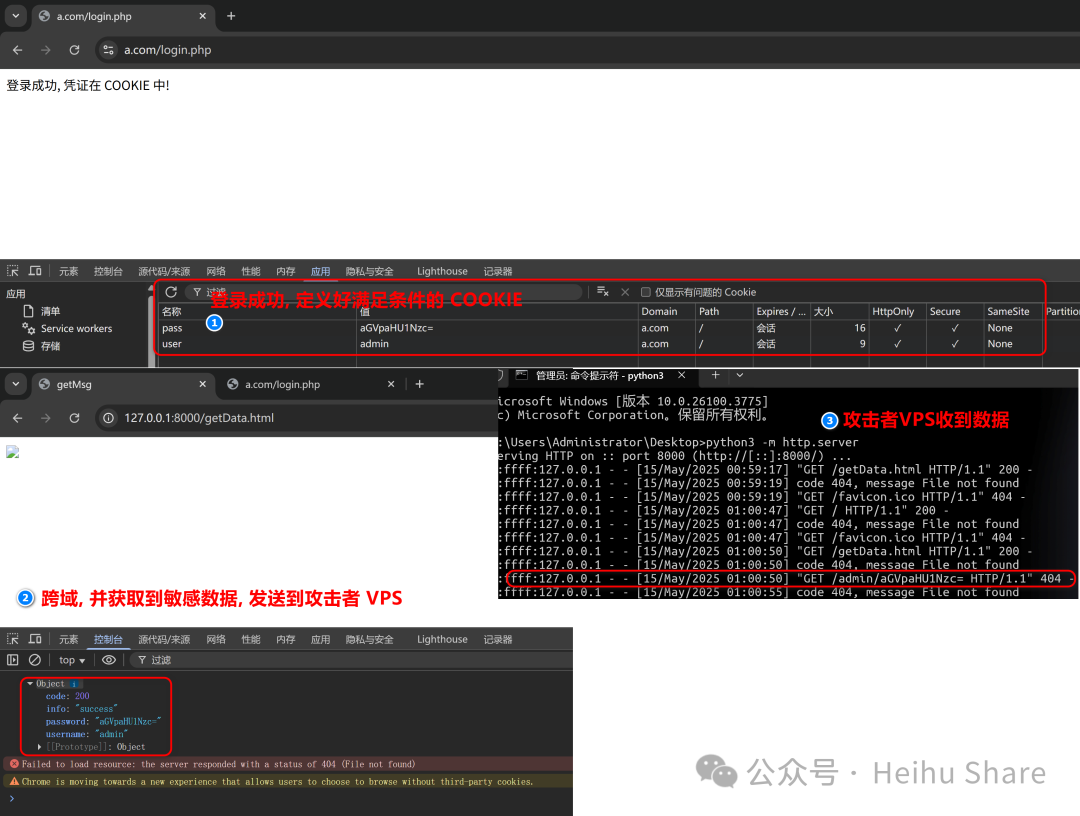
Task: Select the a.com/login.php tab in the top browser
Action: click(x=123, y=17)
